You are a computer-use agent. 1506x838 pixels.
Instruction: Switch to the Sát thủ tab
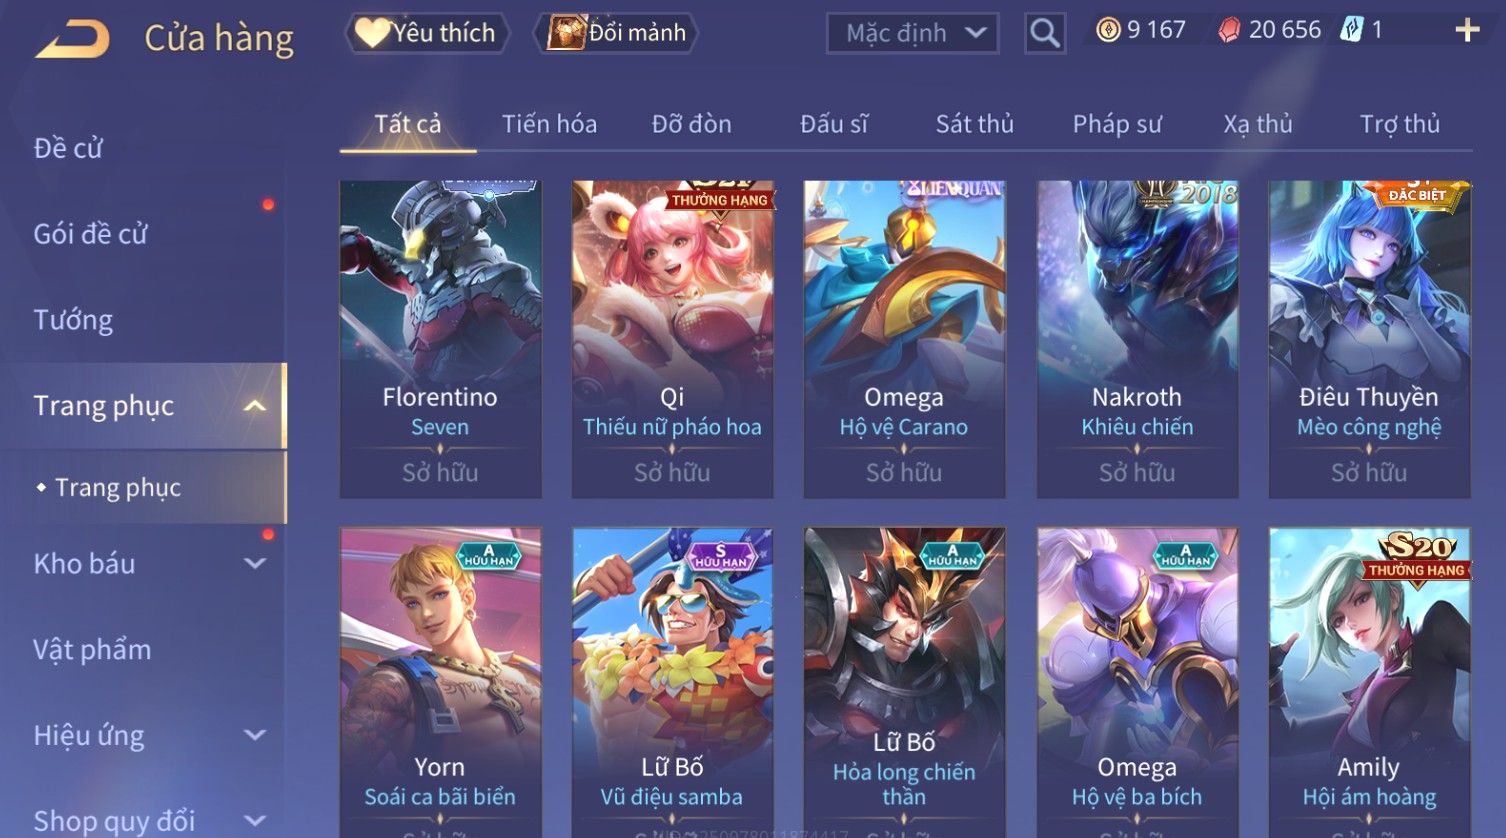(974, 124)
